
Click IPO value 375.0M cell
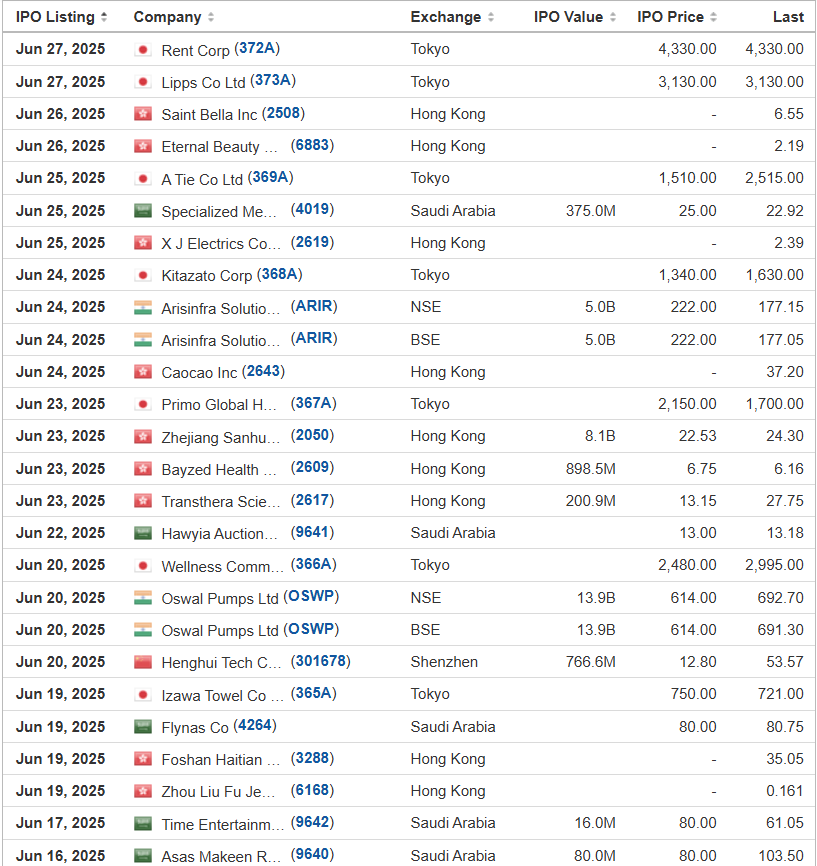(590, 211)
